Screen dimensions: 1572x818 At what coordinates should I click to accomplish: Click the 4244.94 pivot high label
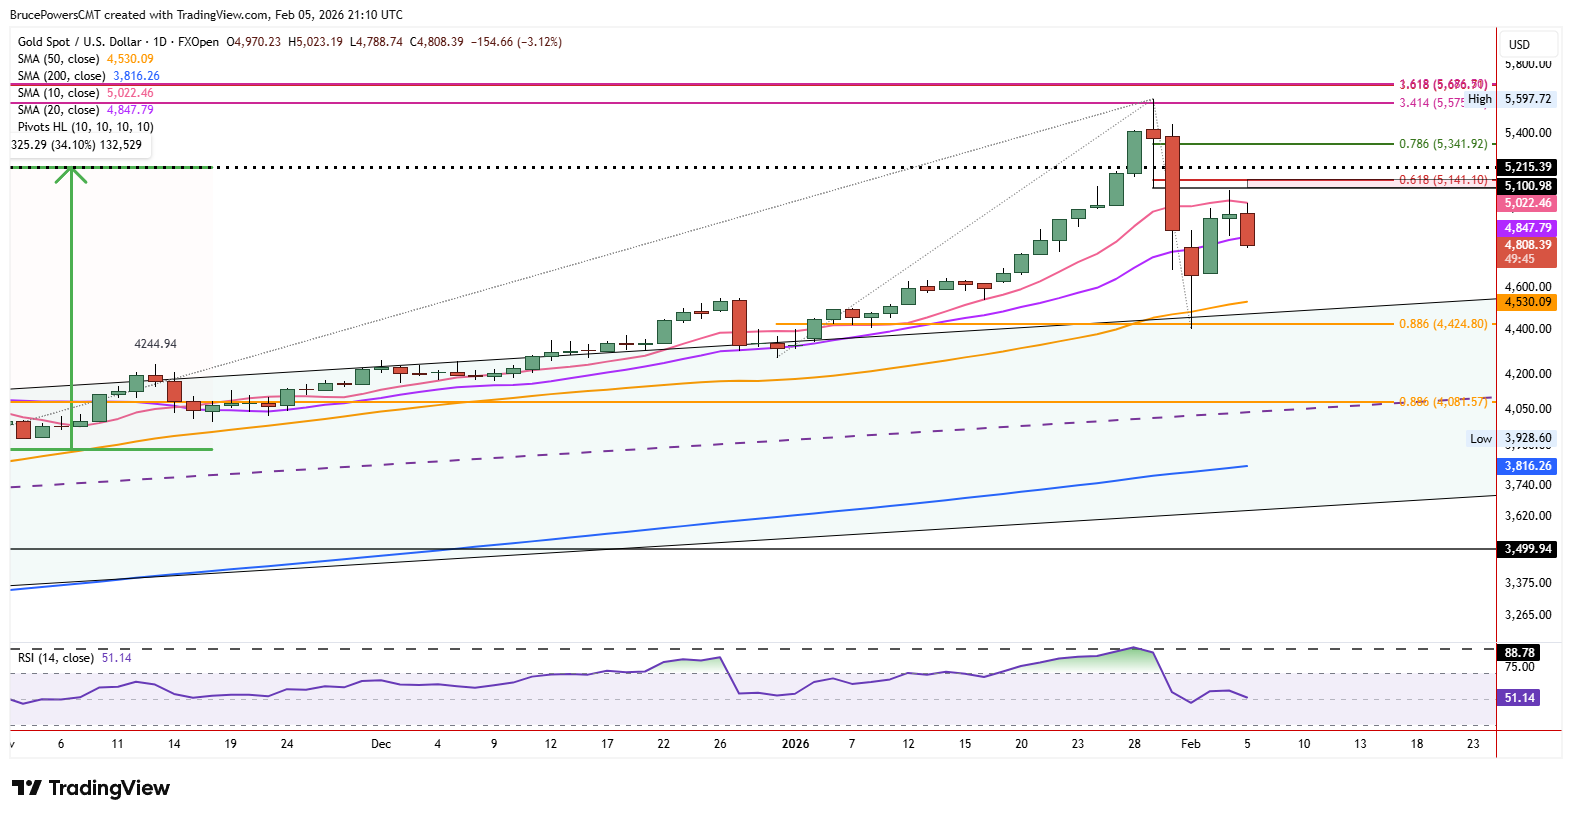[x=155, y=344]
